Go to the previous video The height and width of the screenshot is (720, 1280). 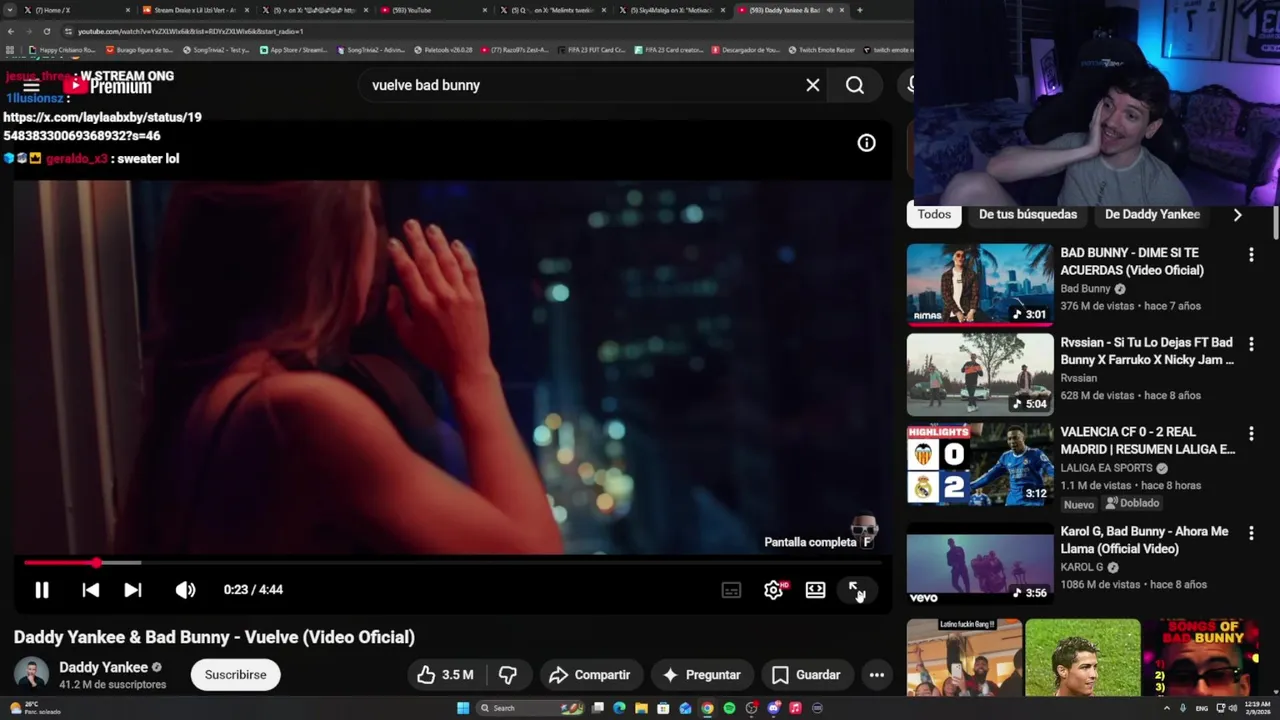[x=90, y=590]
